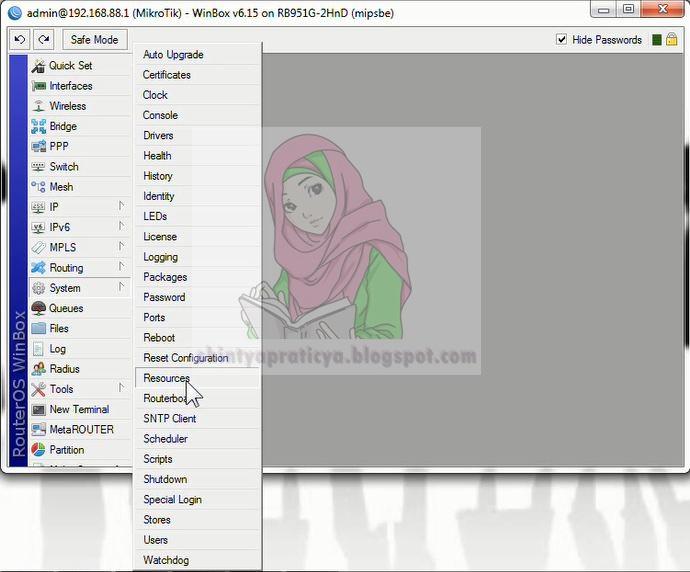This screenshot has width=690, height=572.
Task: Click the Routing menu icon
Action: pos(38,268)
